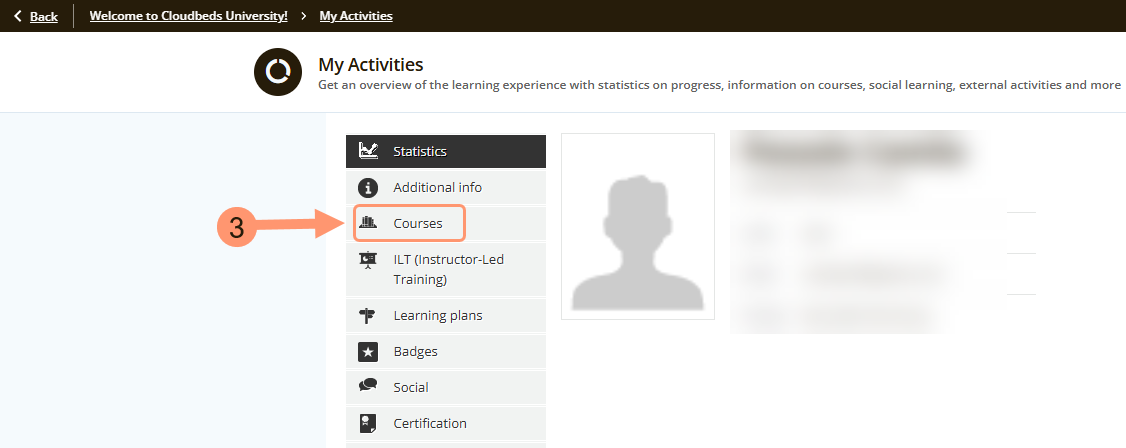Click the Statistics chart icon
This screenshot has height=448, width=1126.
(368, 151)
